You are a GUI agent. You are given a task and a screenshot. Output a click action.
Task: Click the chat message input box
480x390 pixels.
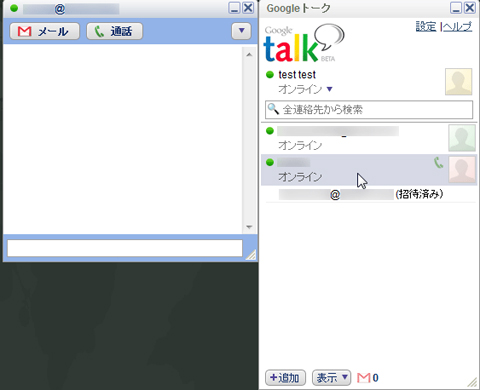pyautogui.click(x=125, y=248)
